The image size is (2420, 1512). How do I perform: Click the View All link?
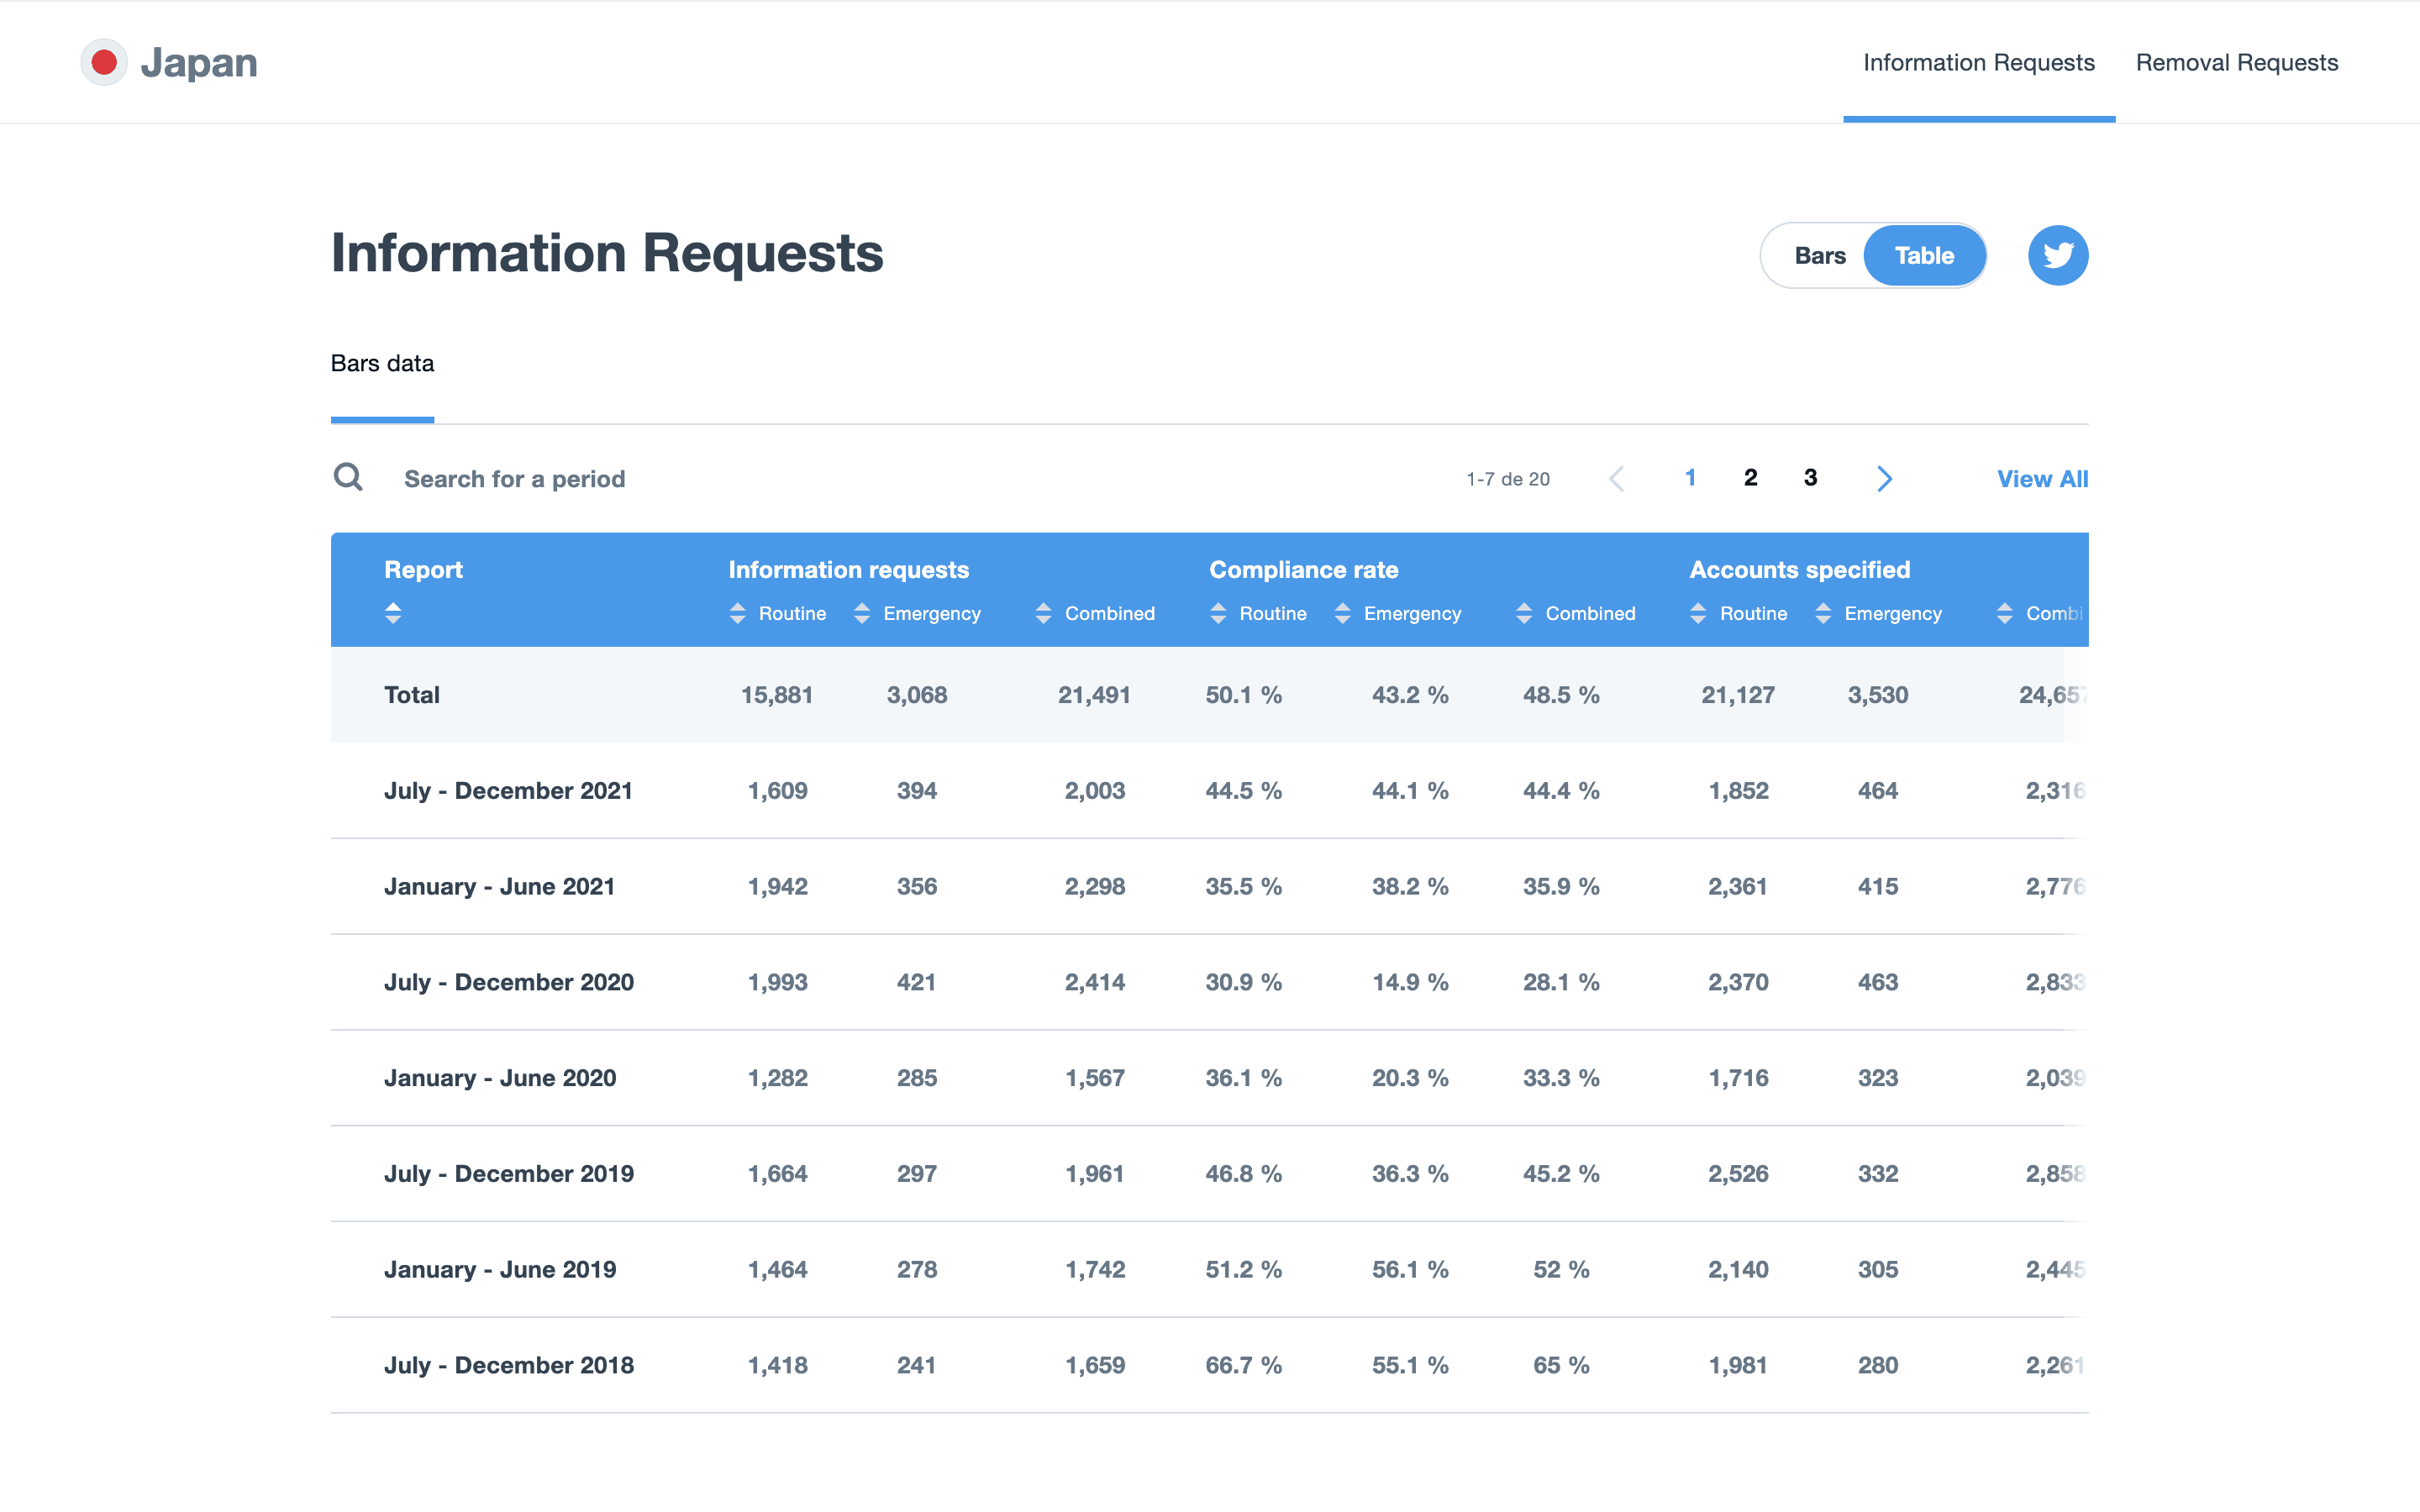pos(2042,478)
